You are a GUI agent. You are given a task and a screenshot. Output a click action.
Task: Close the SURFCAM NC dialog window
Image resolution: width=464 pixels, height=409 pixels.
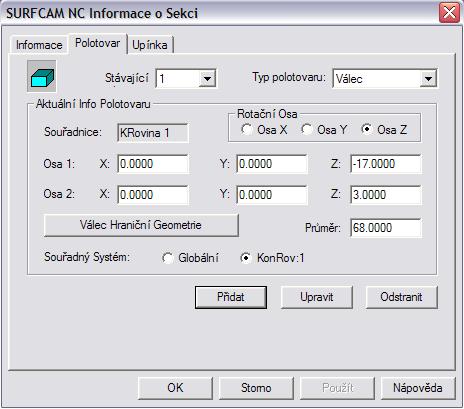[449, 13]
